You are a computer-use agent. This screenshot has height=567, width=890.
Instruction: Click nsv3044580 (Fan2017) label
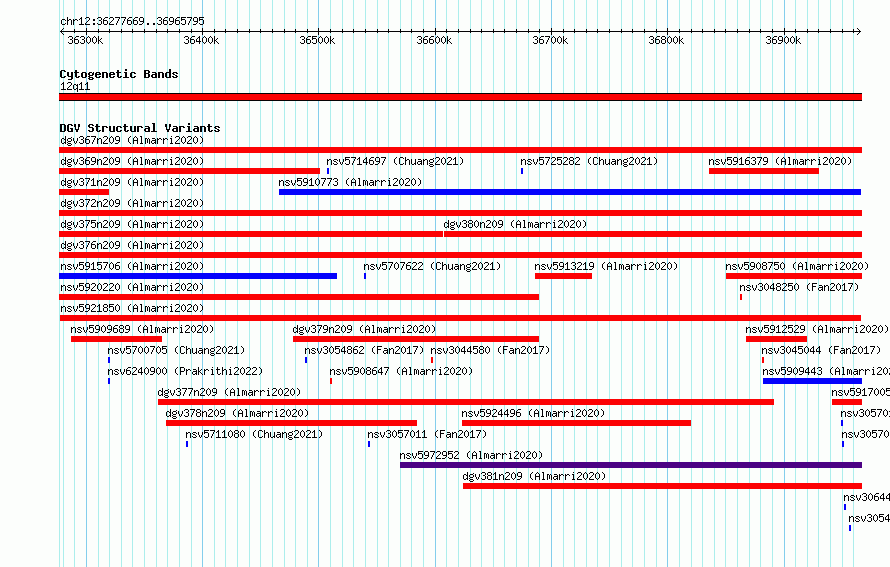point(490,350)
